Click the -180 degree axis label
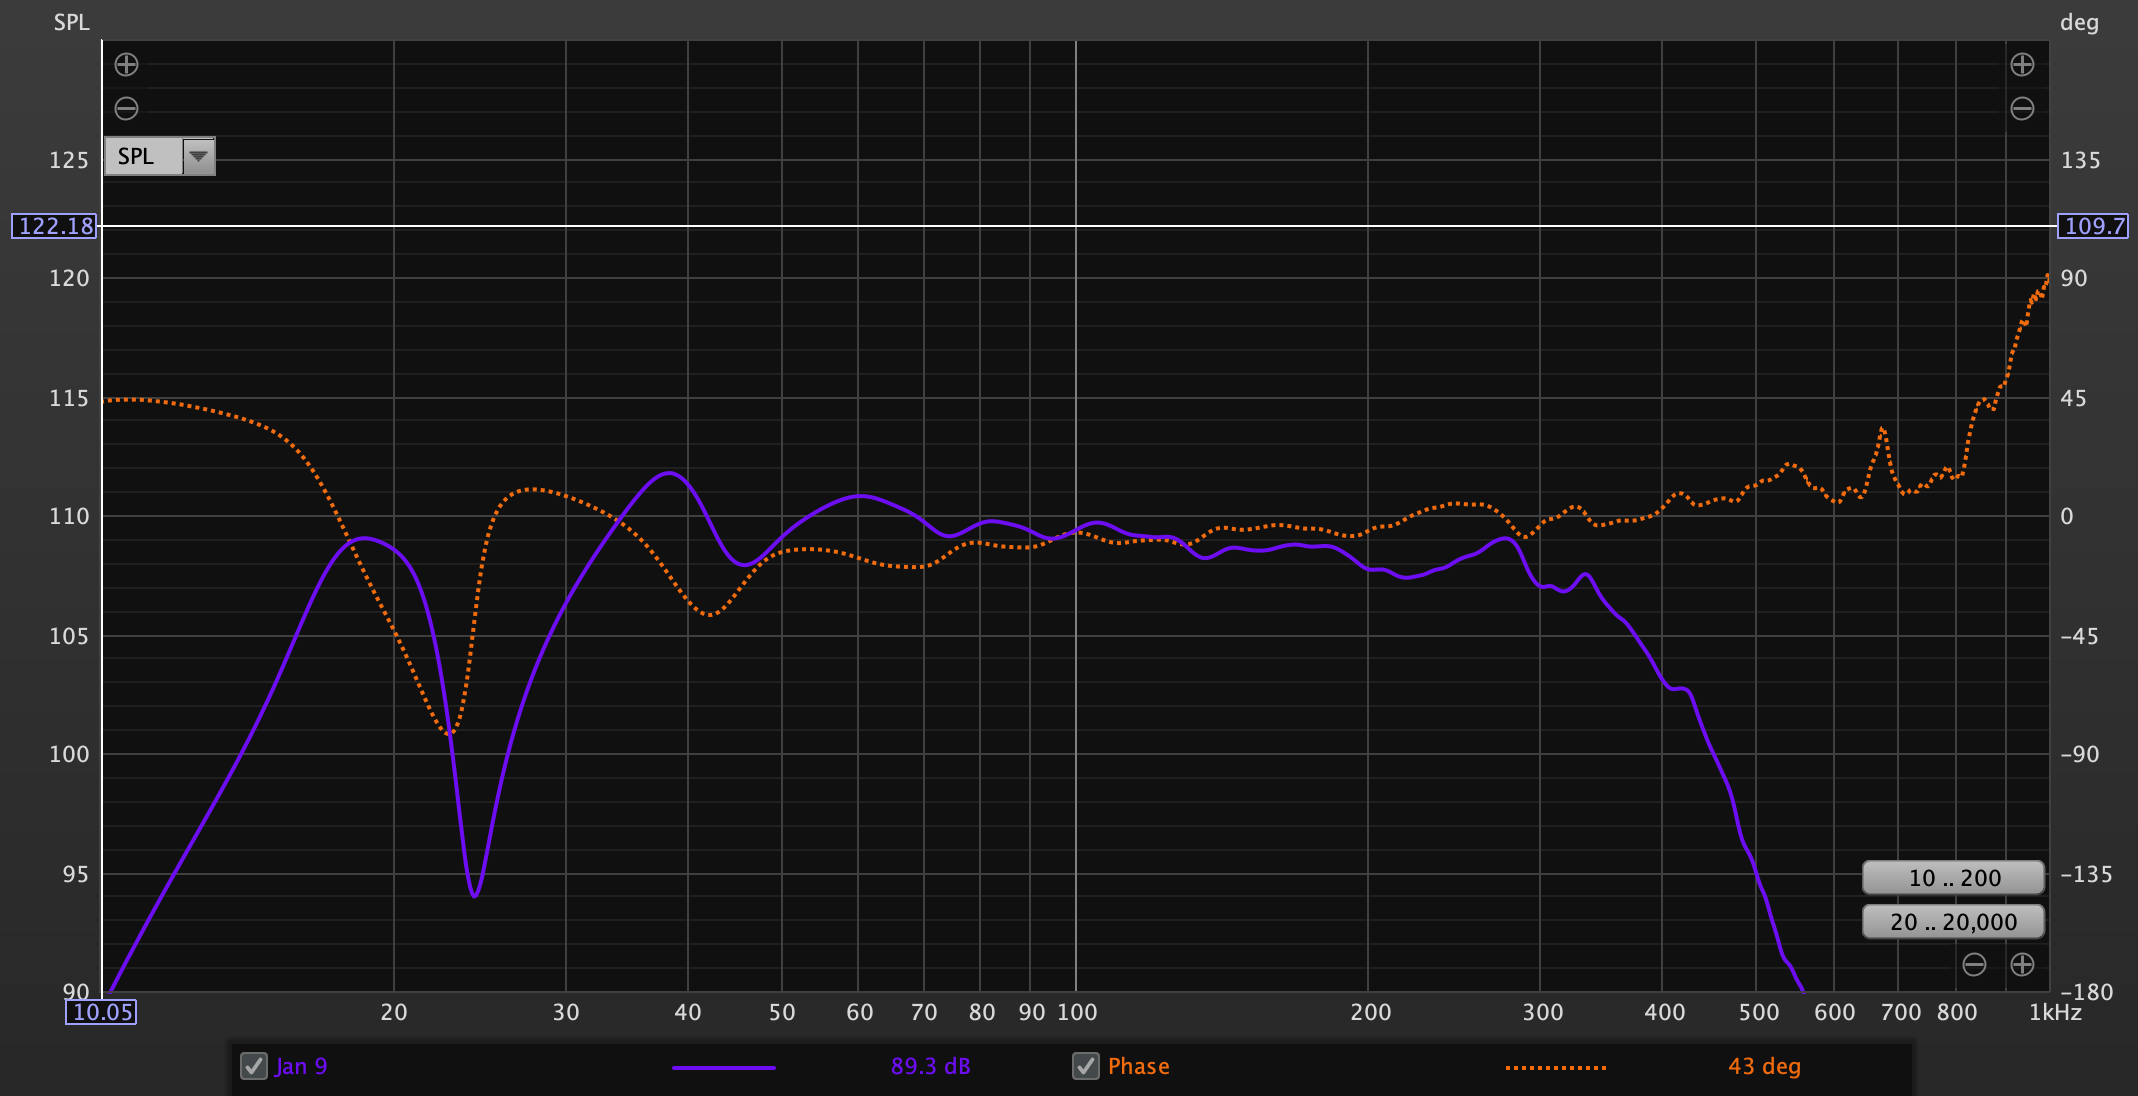Image resolution: width=2138 pixels, height=1096 pixels. click(x=2087, y=992)
